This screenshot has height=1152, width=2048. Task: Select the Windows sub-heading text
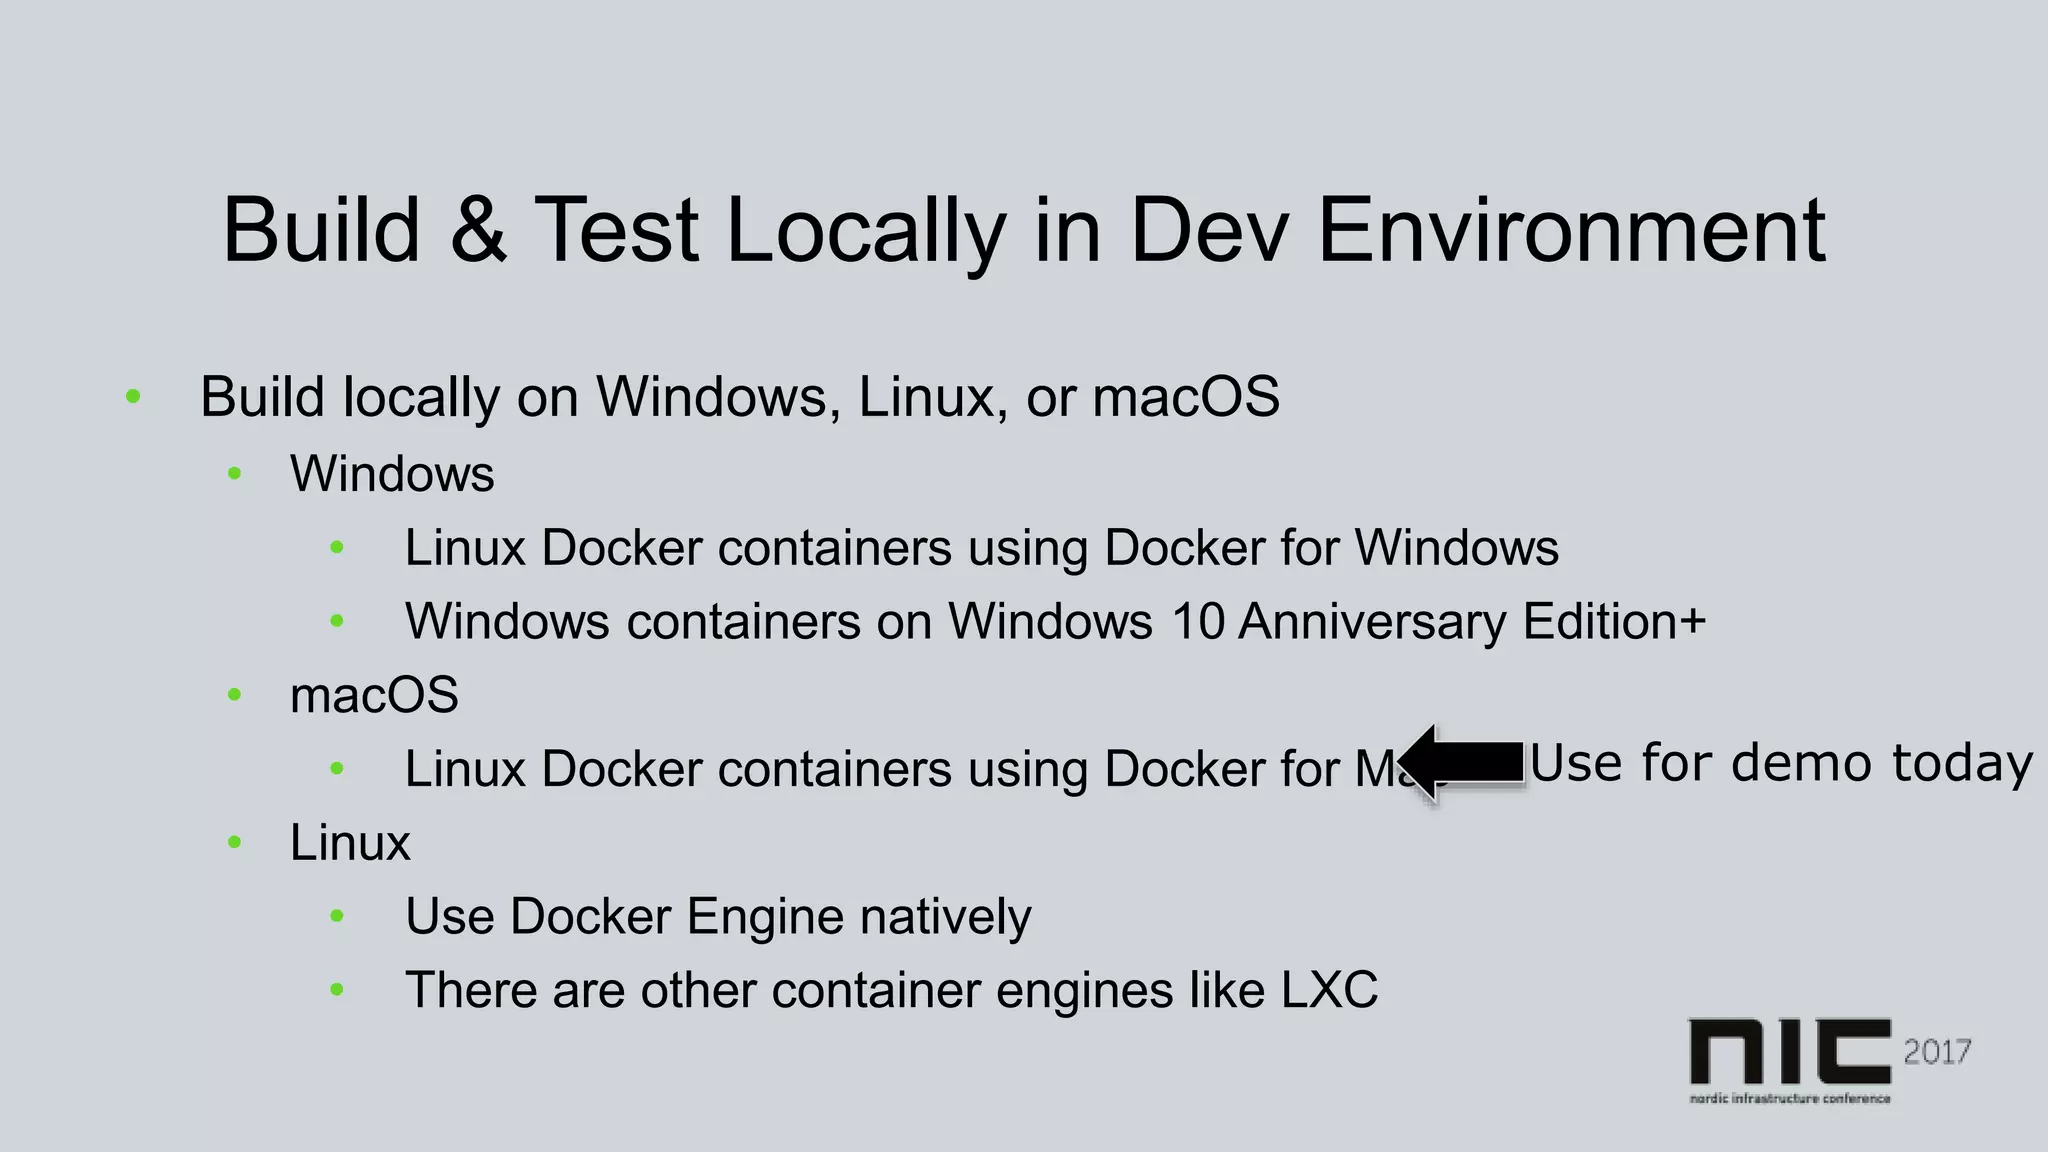(x=392, y=473)
